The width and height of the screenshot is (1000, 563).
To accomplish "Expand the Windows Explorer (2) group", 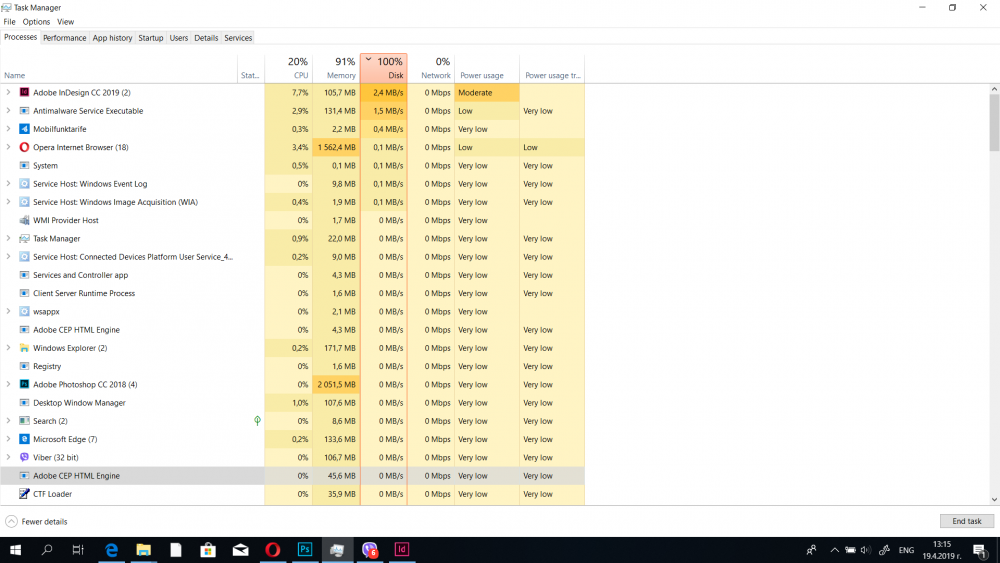I will (x=8, y=348).
